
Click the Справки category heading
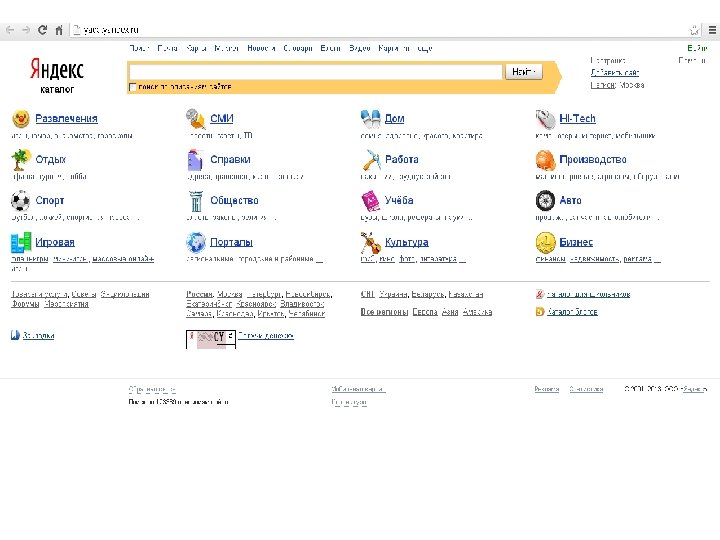230,159
